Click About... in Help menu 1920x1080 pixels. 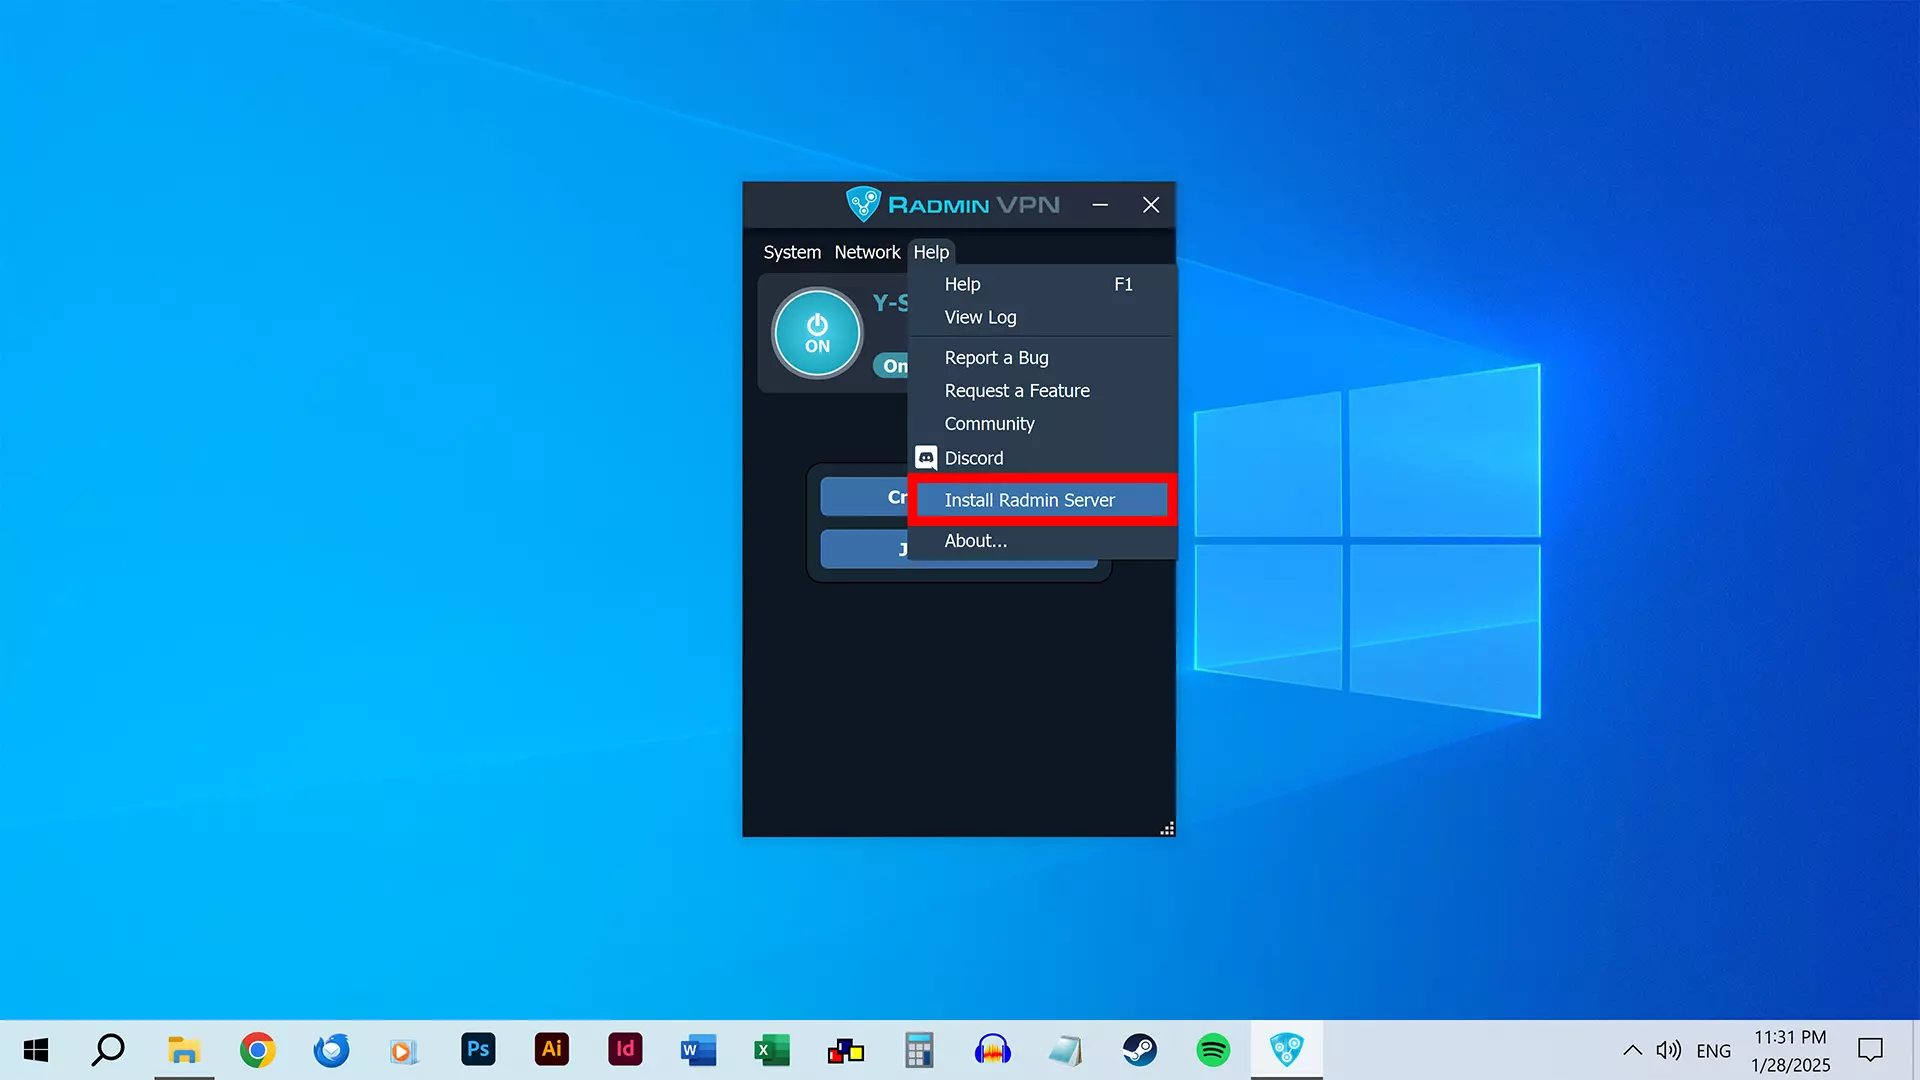click(975, 541)
